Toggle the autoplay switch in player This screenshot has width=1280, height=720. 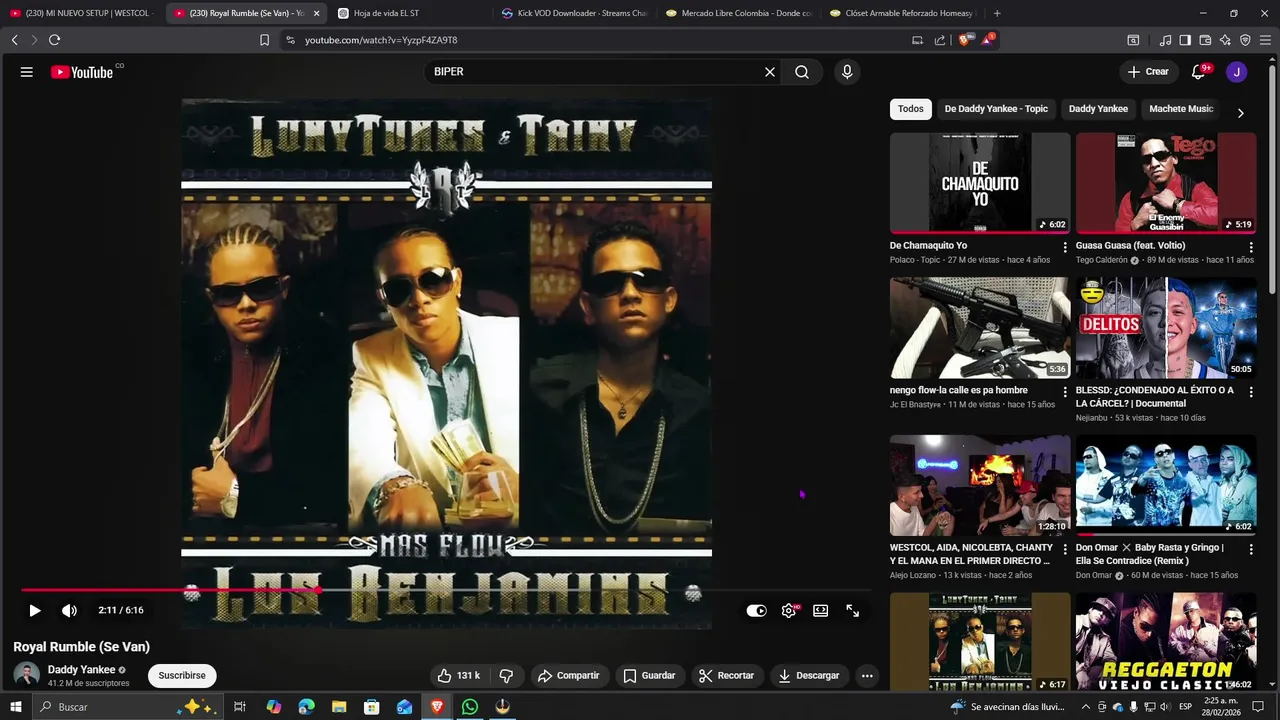click(757, 611)
